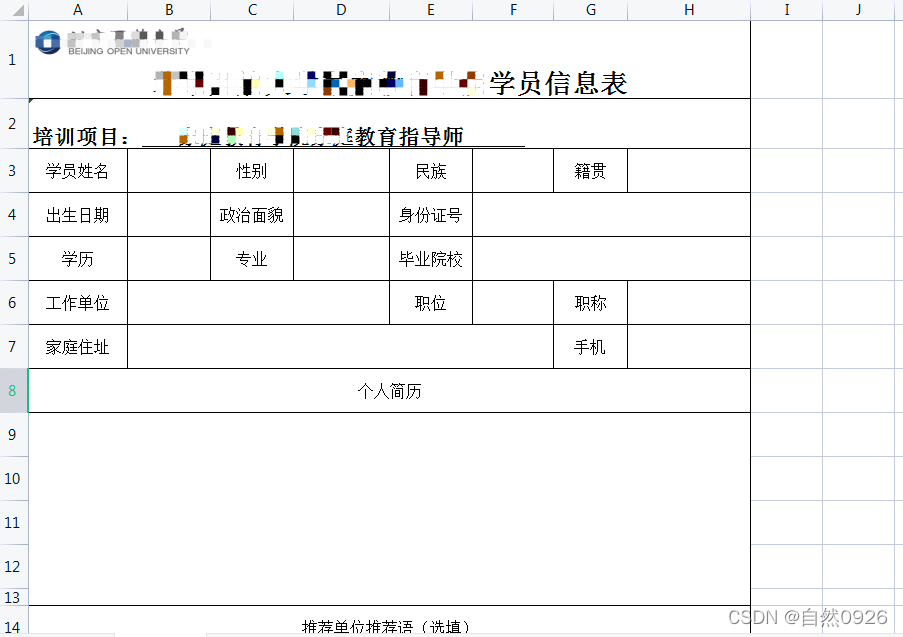Select column A header
Screen dimensions: 903x637
[78, 10]
